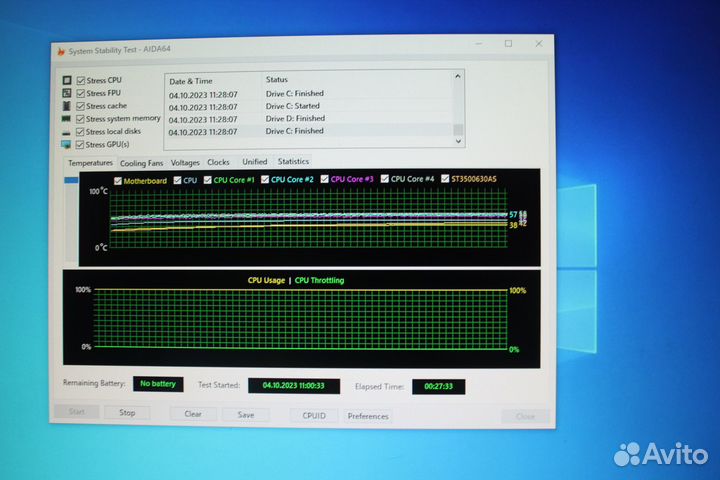Disable the Stress local disks checkbox
The height and width of the screenshot is (480, 720).
(x=80, y=132)
